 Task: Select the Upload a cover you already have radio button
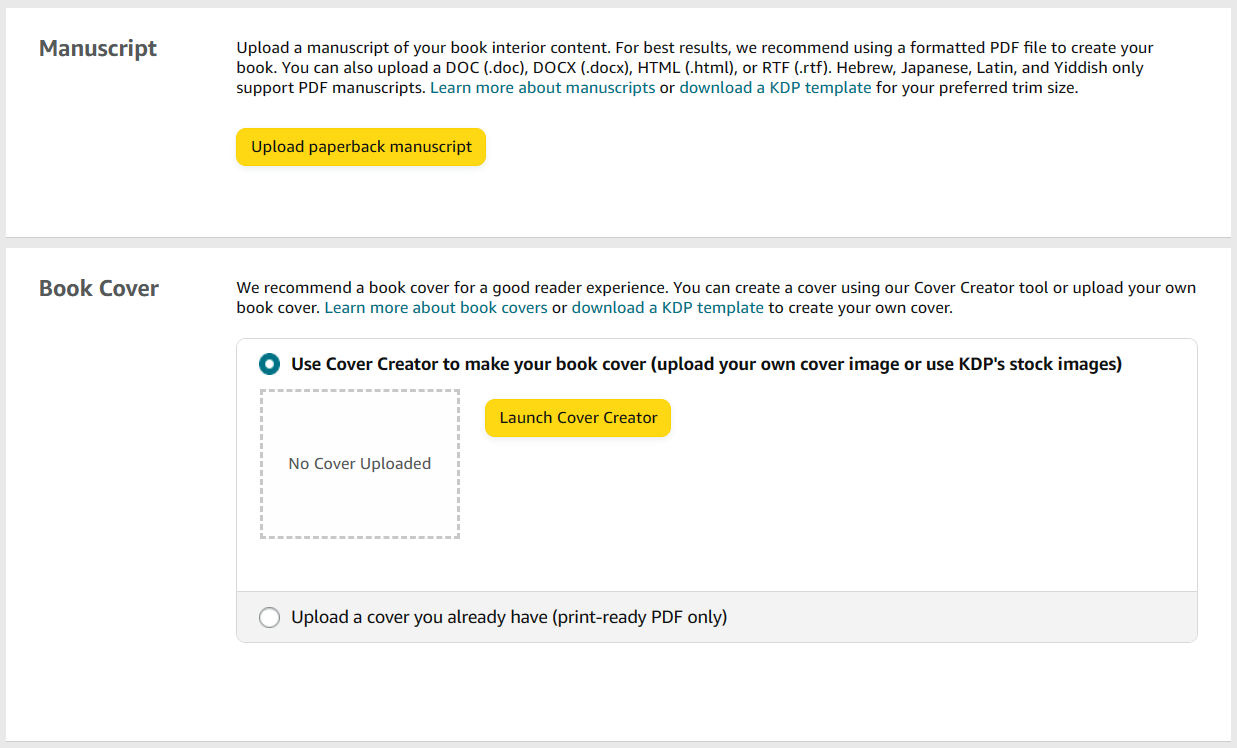click(x=269, y=617)
